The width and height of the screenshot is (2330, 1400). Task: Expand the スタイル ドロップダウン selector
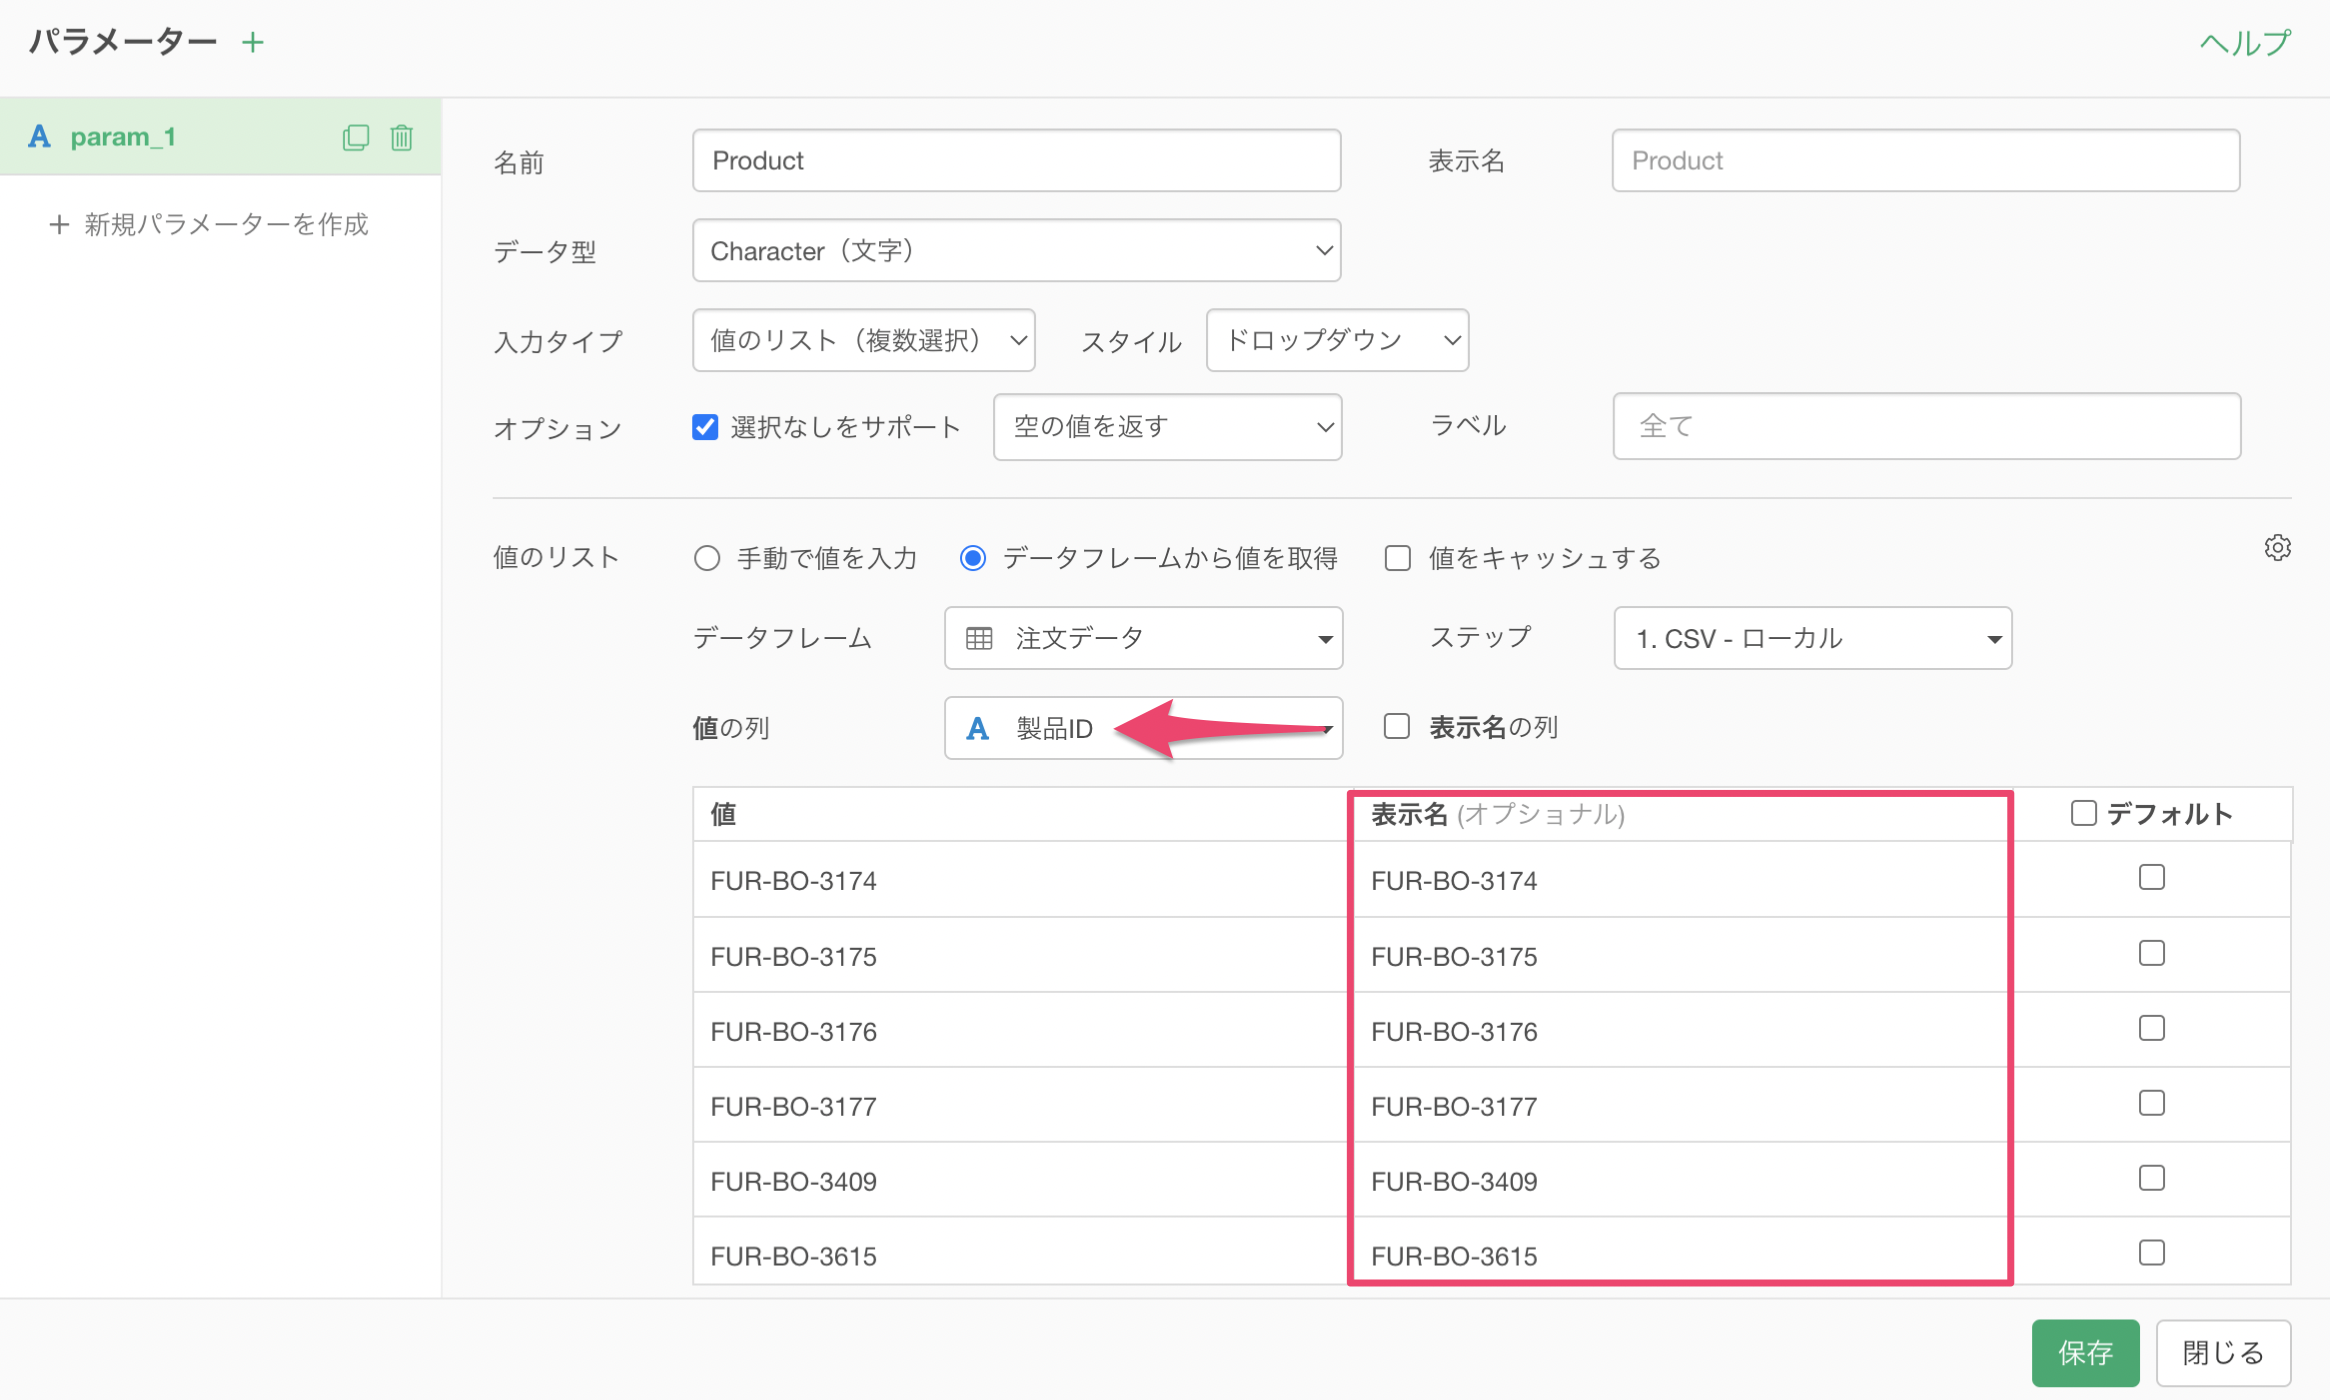click(1336, 341)
